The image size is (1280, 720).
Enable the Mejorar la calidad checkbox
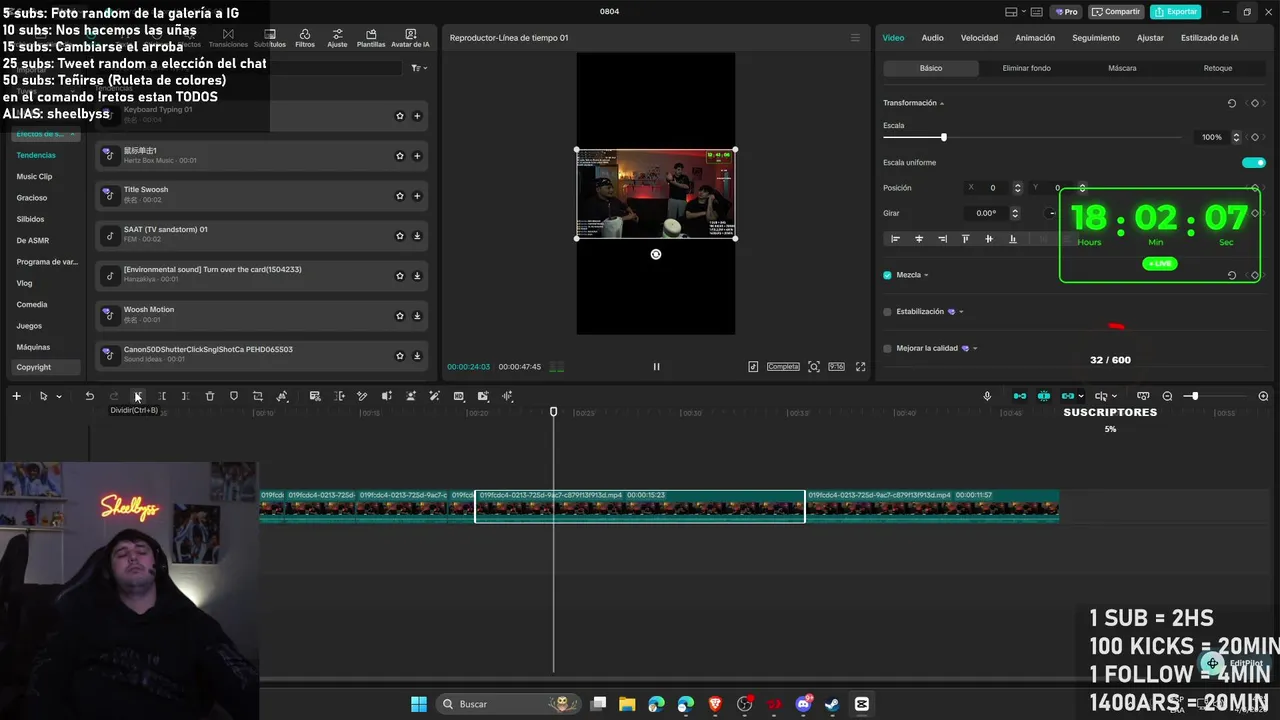click(x=887, y=349)
